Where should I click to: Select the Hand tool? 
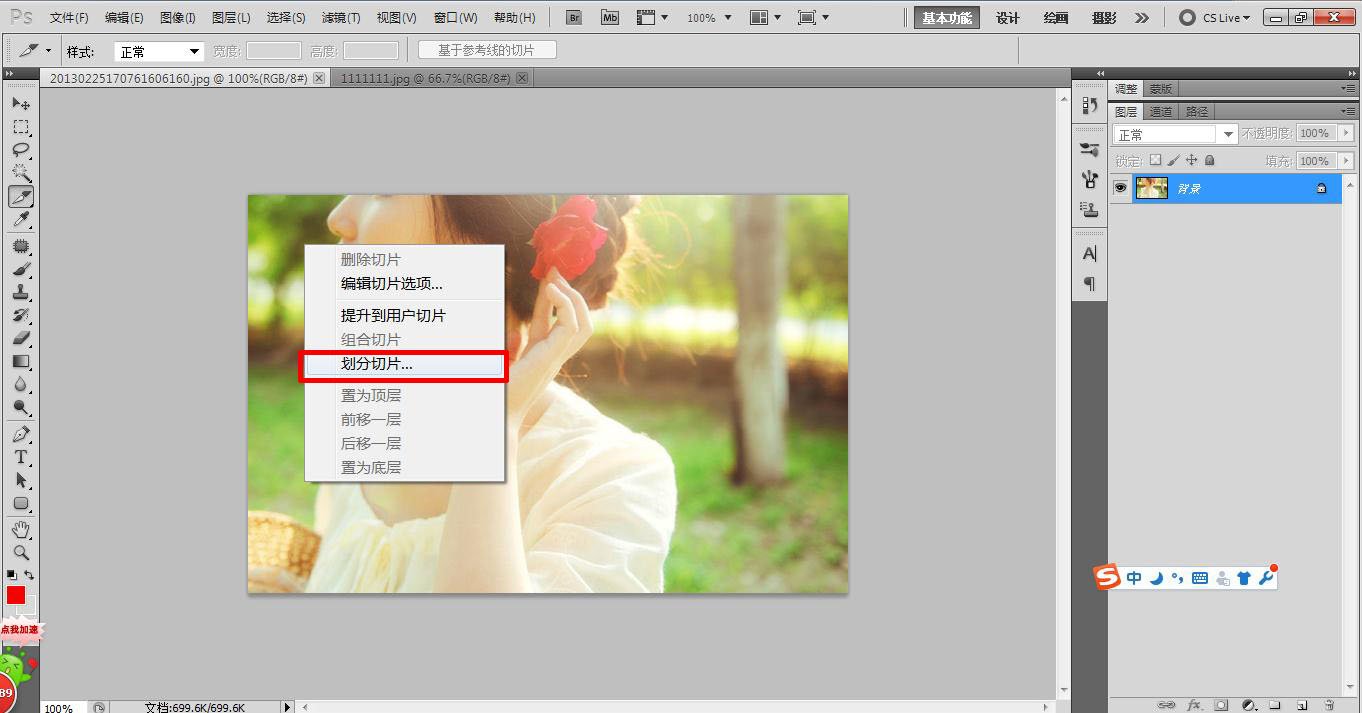[21, 529]
